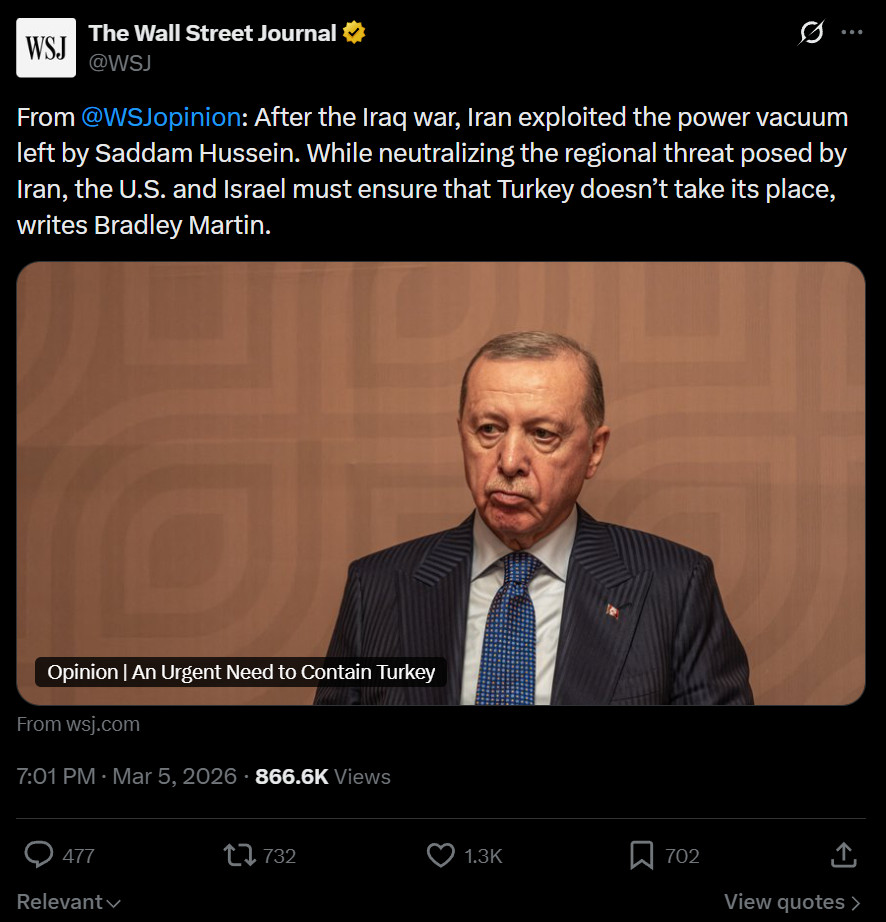Screen dimensions: 886x922
Task: Repost this WSJ post
Action: coord(239,855)
